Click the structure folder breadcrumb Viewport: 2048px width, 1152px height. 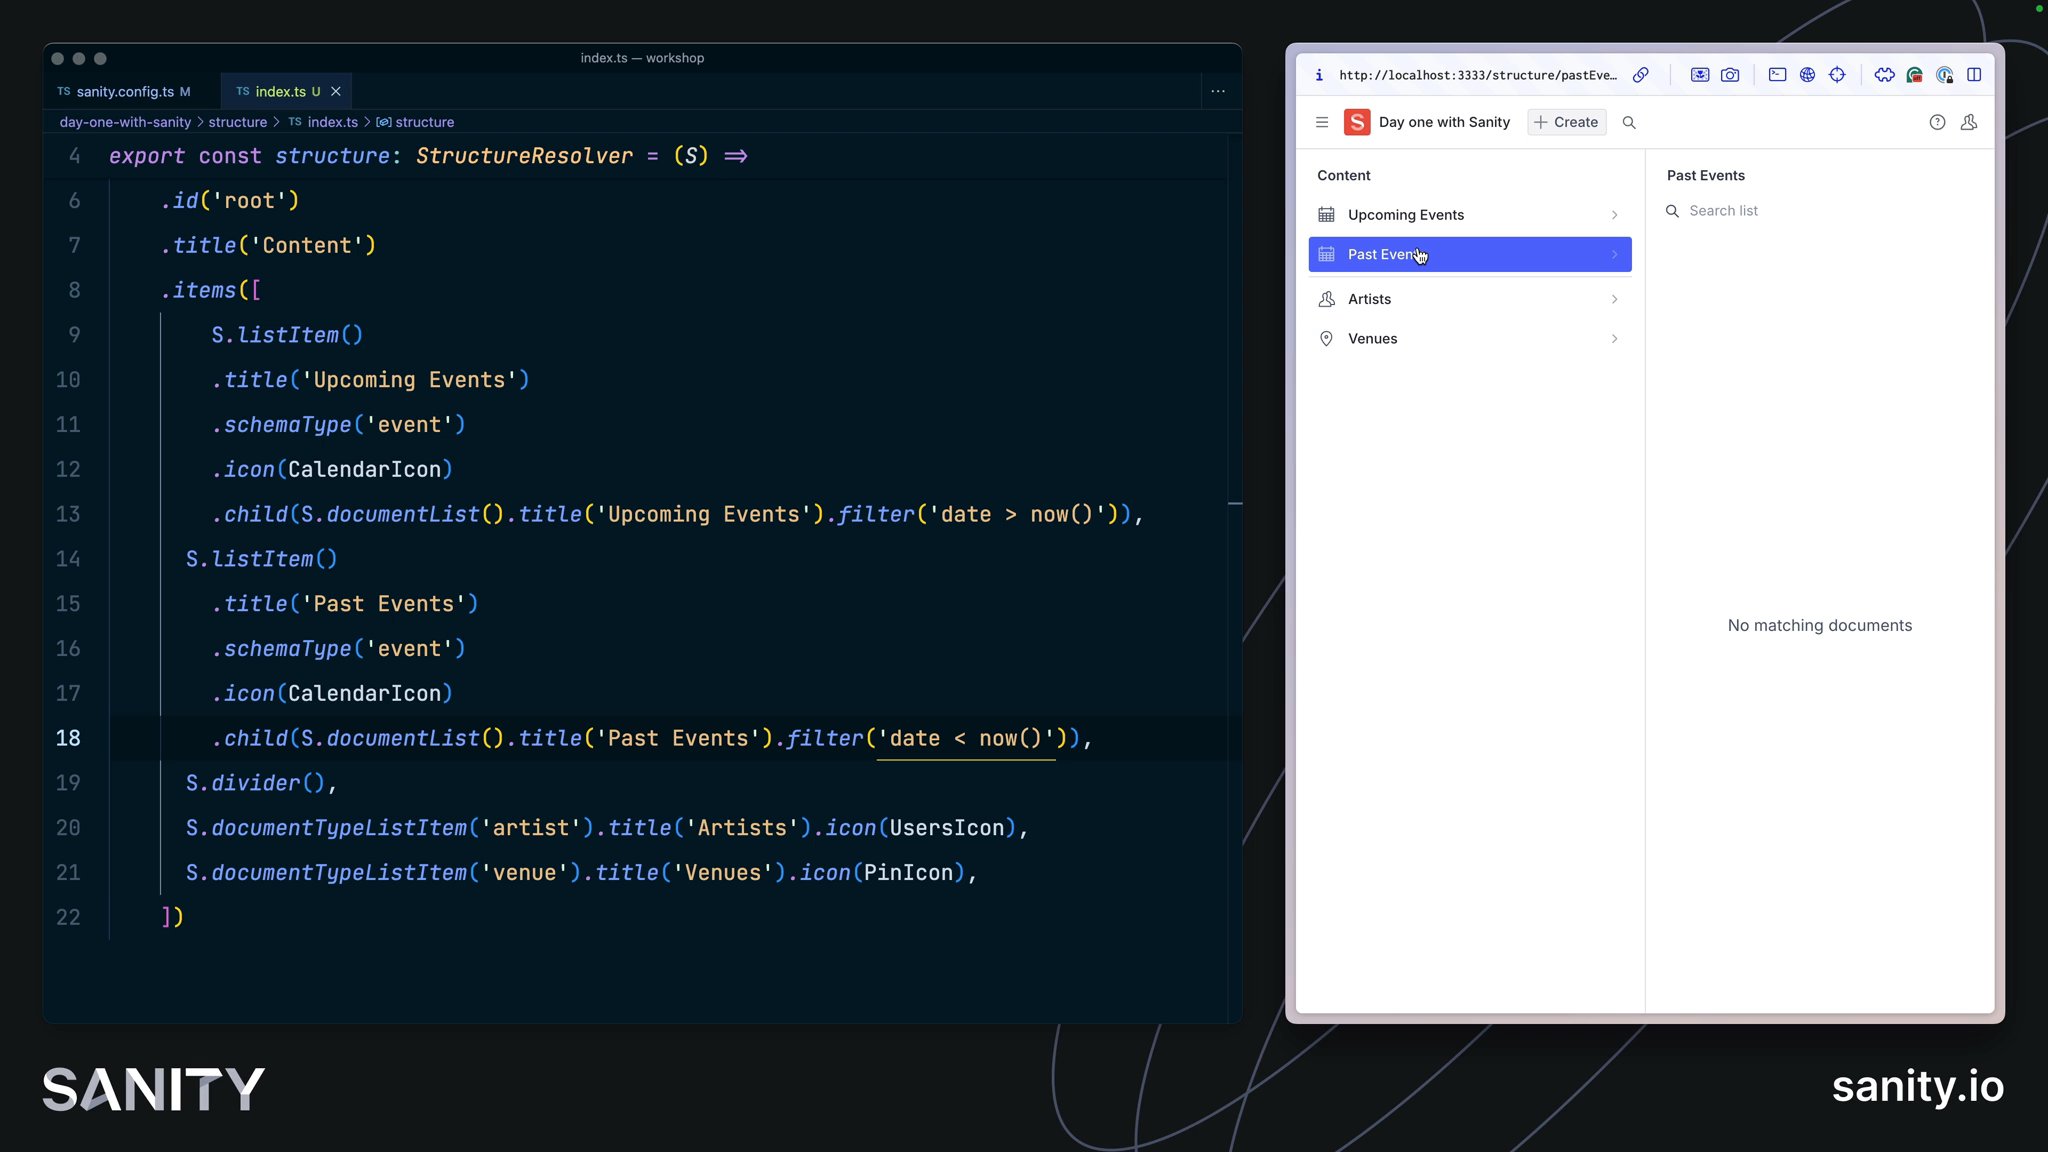238,122
